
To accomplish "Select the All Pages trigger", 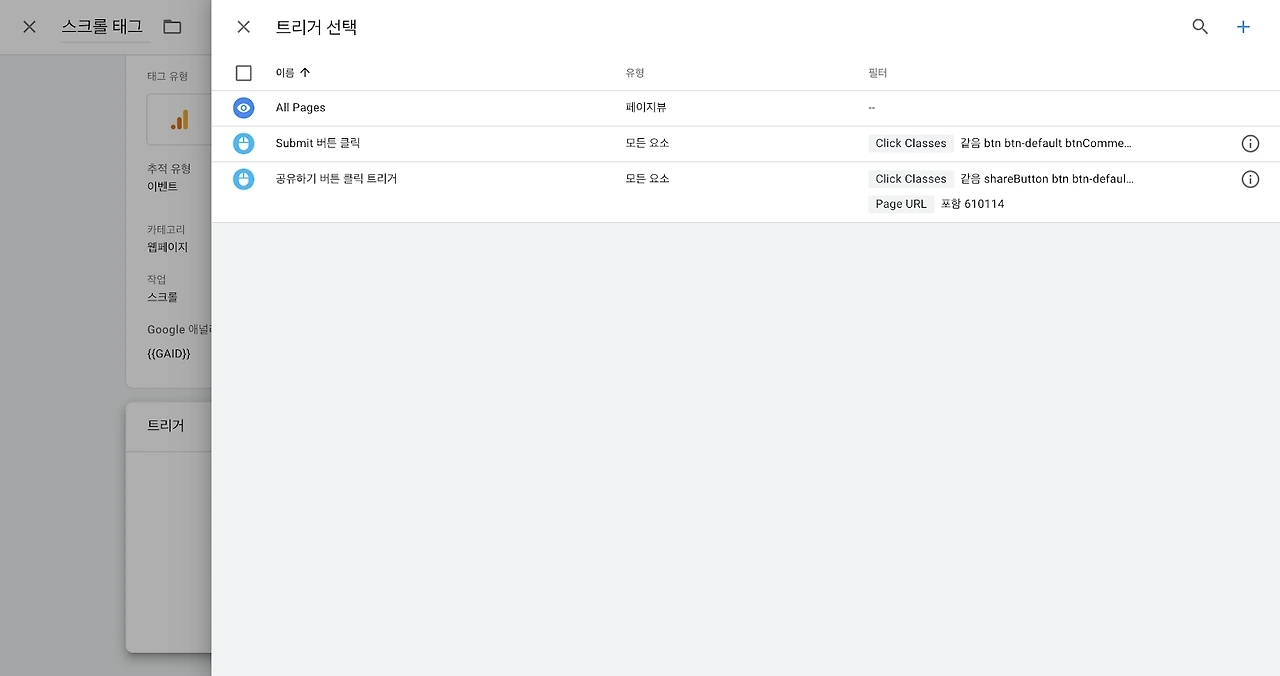I will [x=746, y=108].
